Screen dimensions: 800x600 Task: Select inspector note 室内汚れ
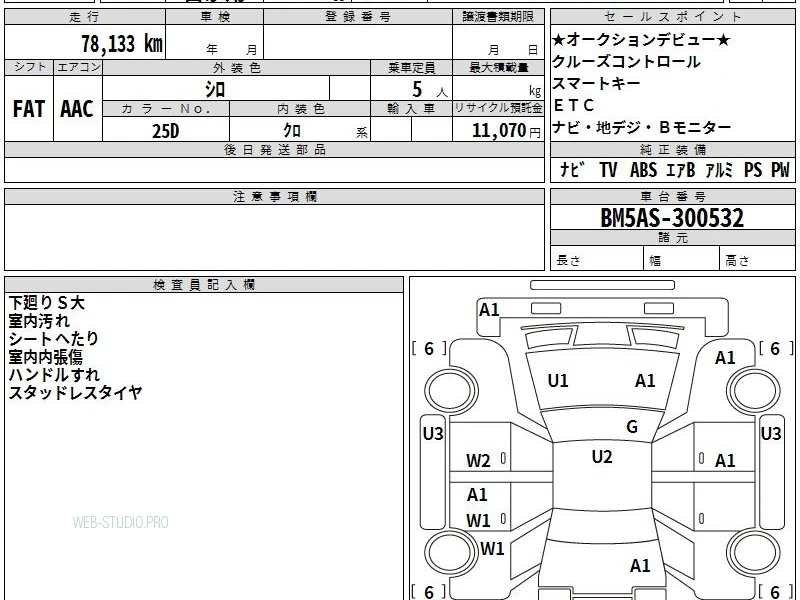[39, 321]
